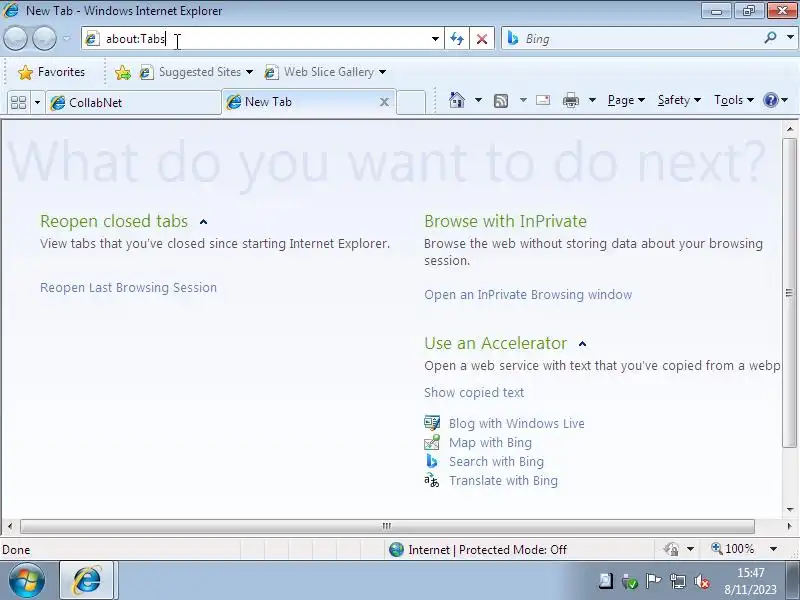The image size is (800, 600).
Task: Close the New Tab tab
Action: point(384,102)
